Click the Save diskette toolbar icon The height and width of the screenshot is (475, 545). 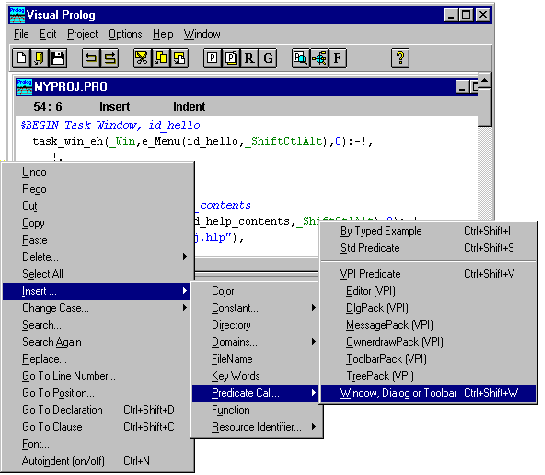pos(57,58)
